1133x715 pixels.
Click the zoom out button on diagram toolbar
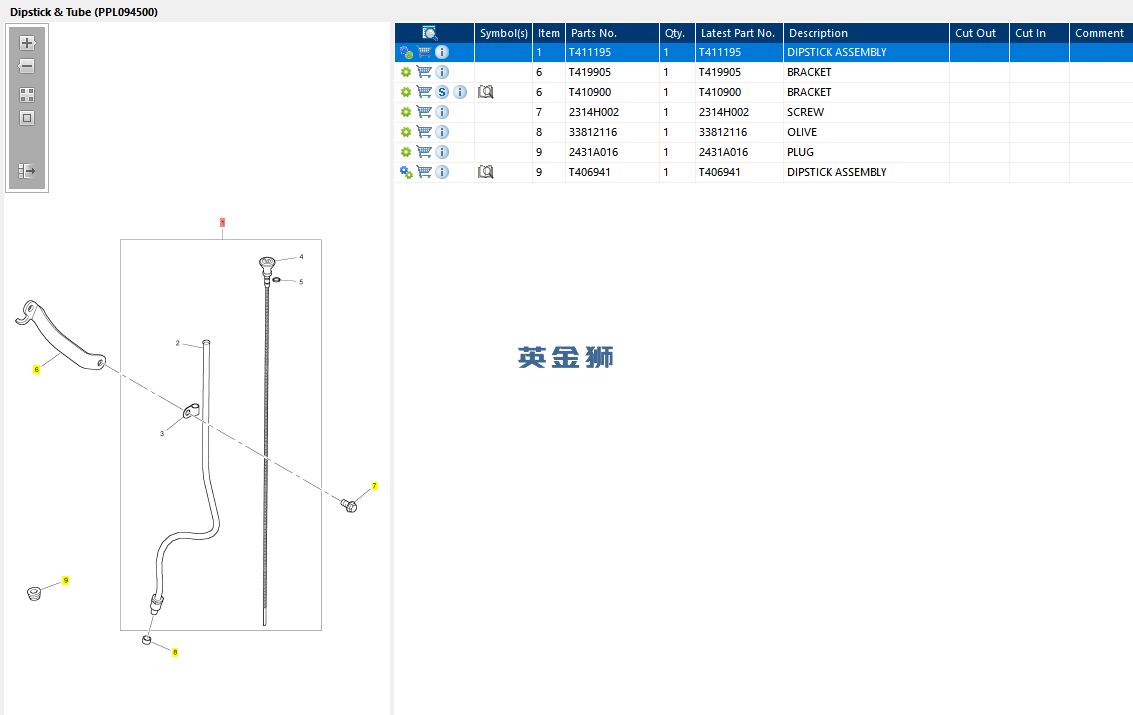[x=27, y=66]
